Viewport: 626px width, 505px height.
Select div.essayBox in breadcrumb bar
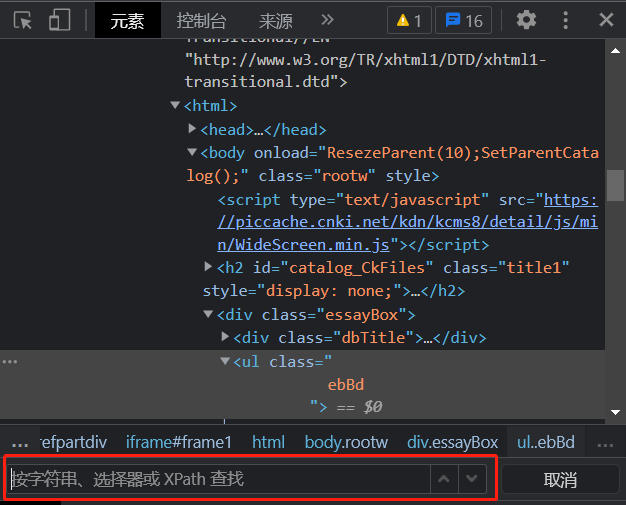point(452,442)
